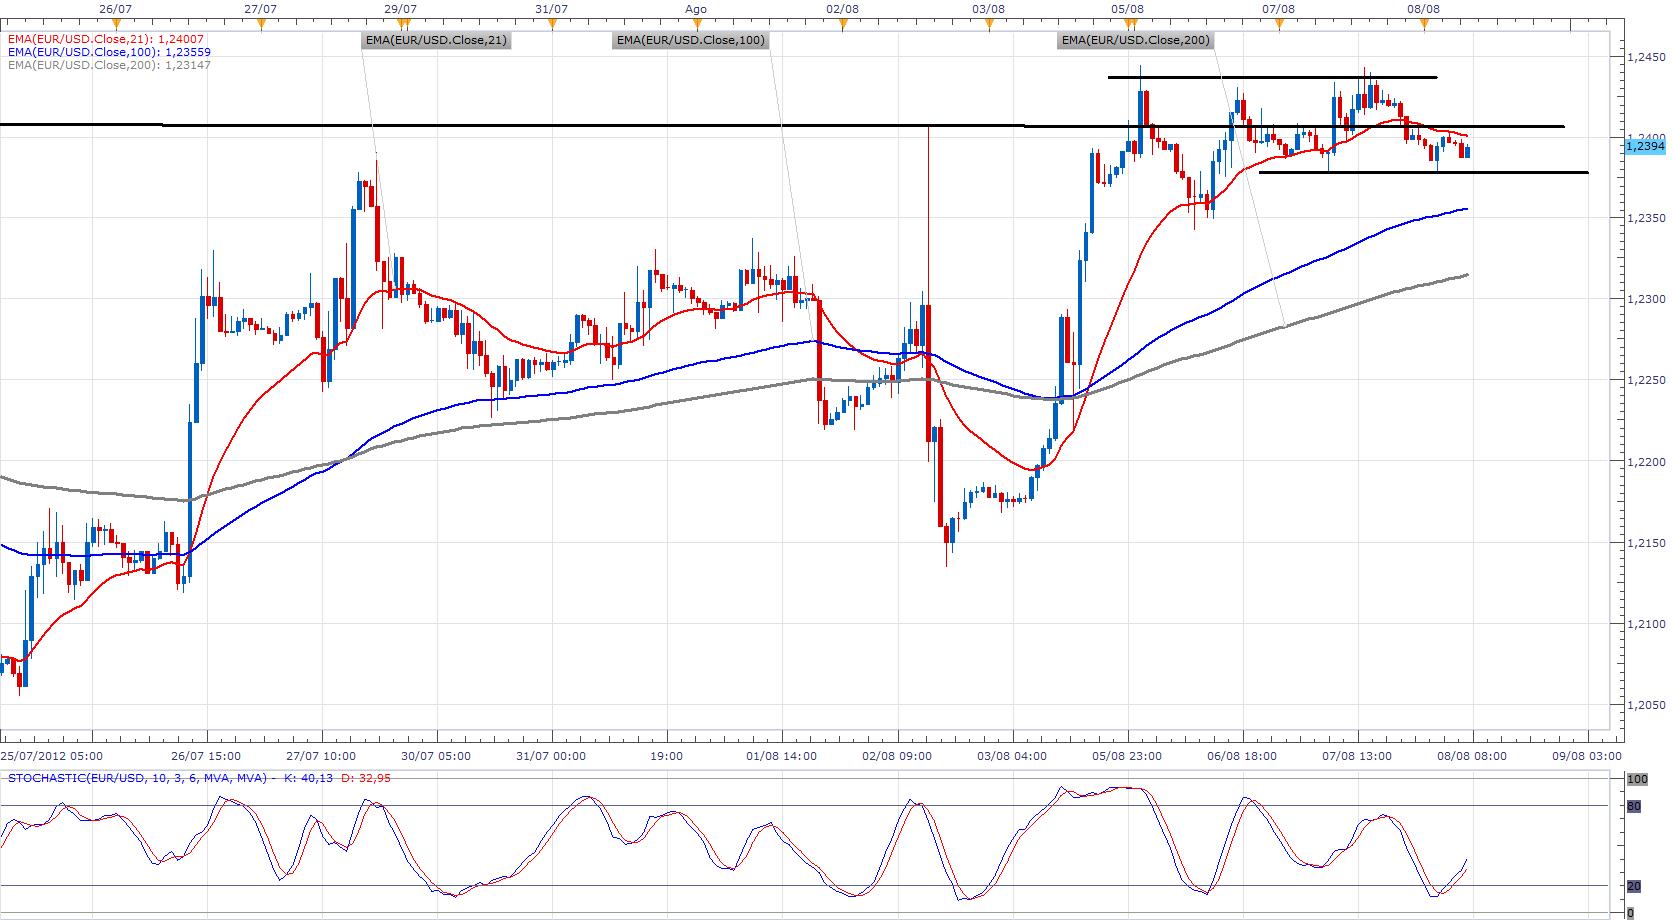The width and height of the screenshot is (1674, 920).
Task: Select the gray EMA 200 legend entry
Action: coord(108,65)
